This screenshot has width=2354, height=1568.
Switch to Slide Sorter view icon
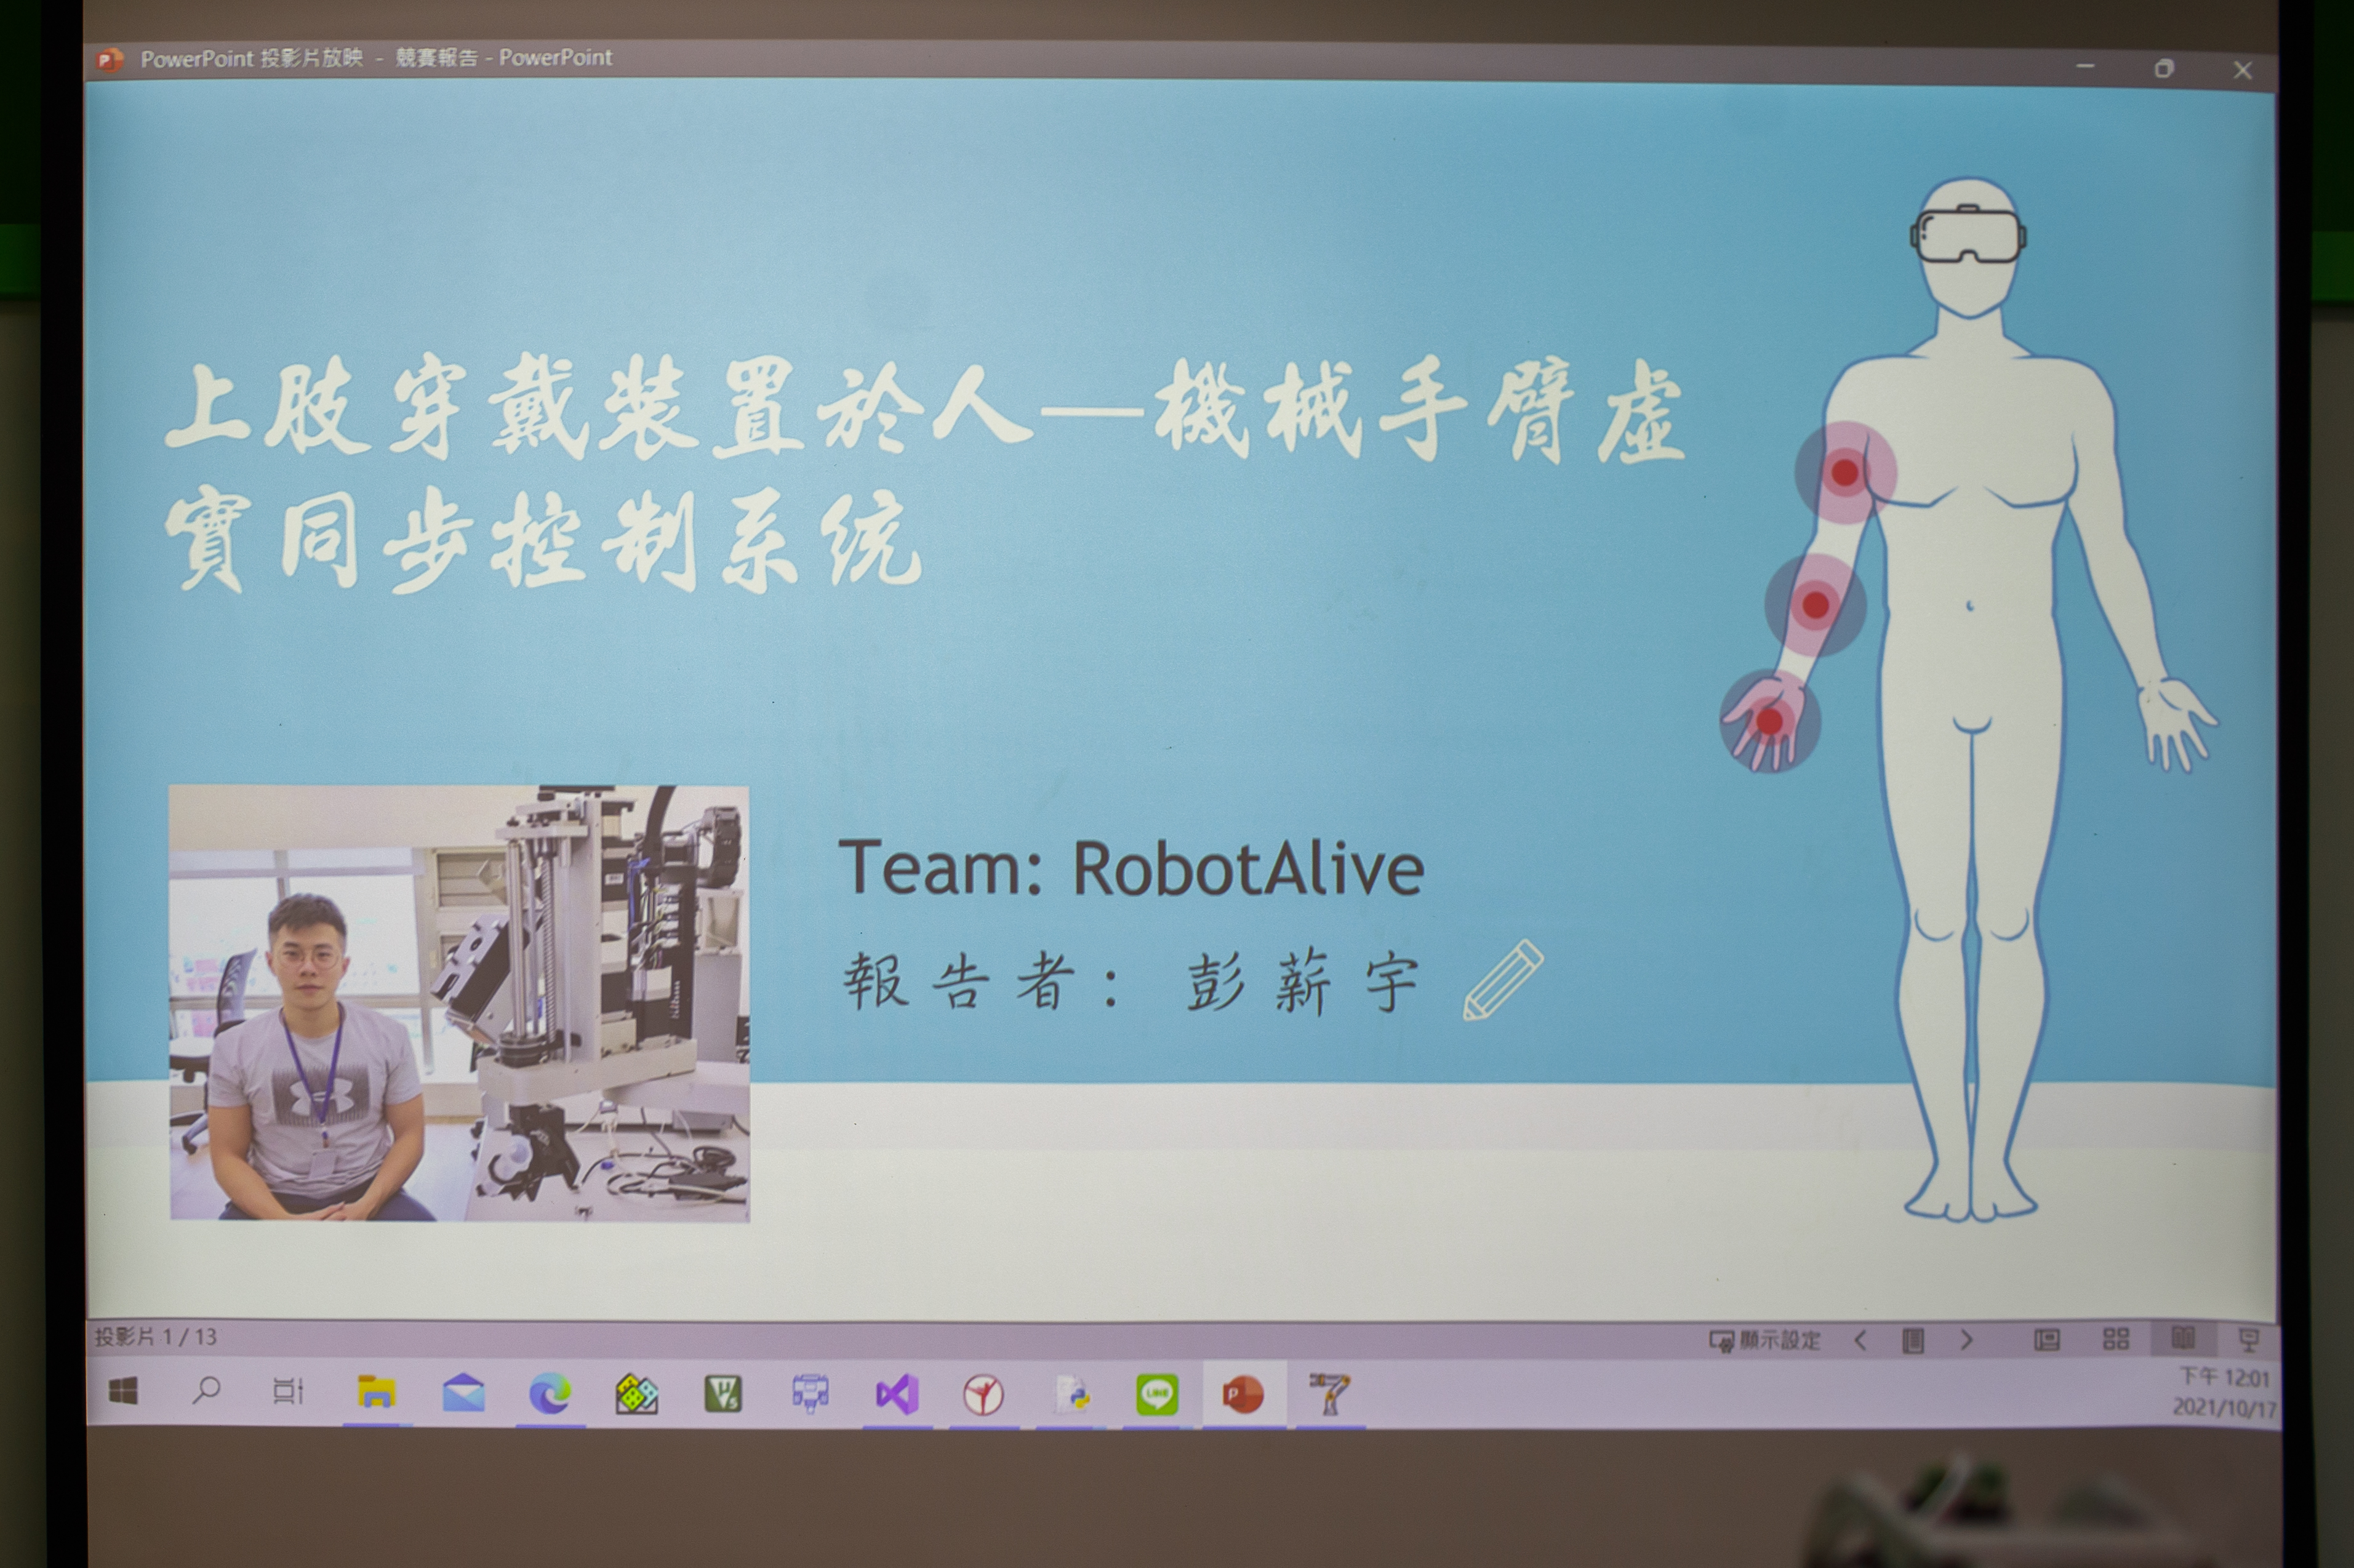click(2116, 1339)
